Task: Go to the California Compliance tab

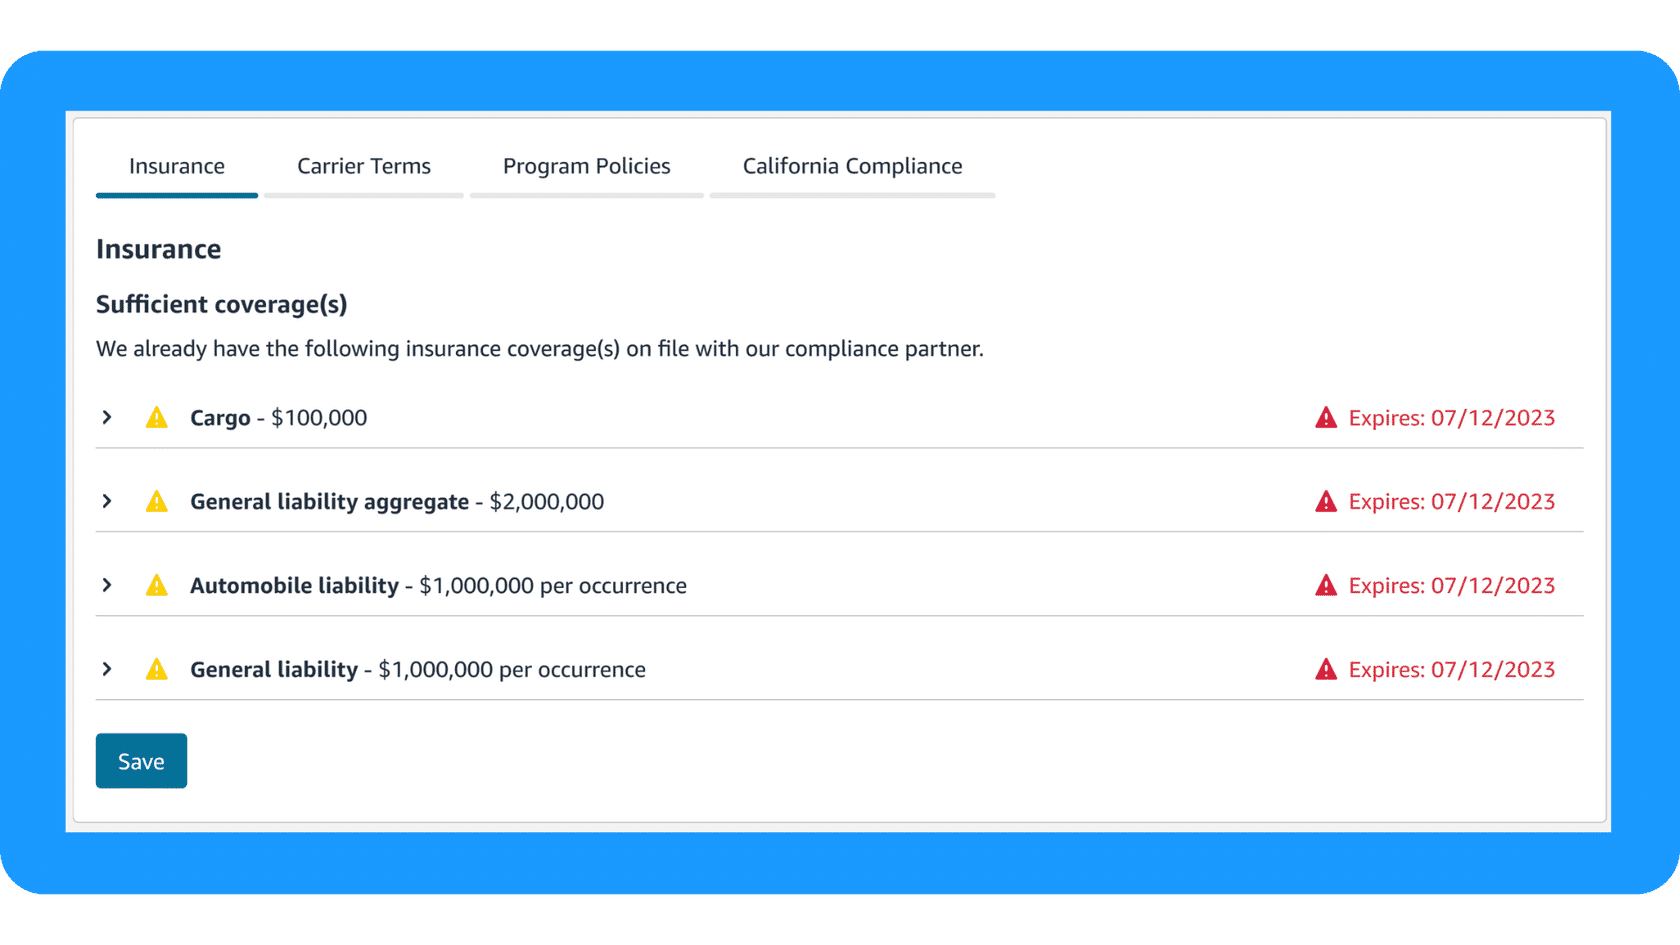Action: pyautogui.click(x=852, y=166)
